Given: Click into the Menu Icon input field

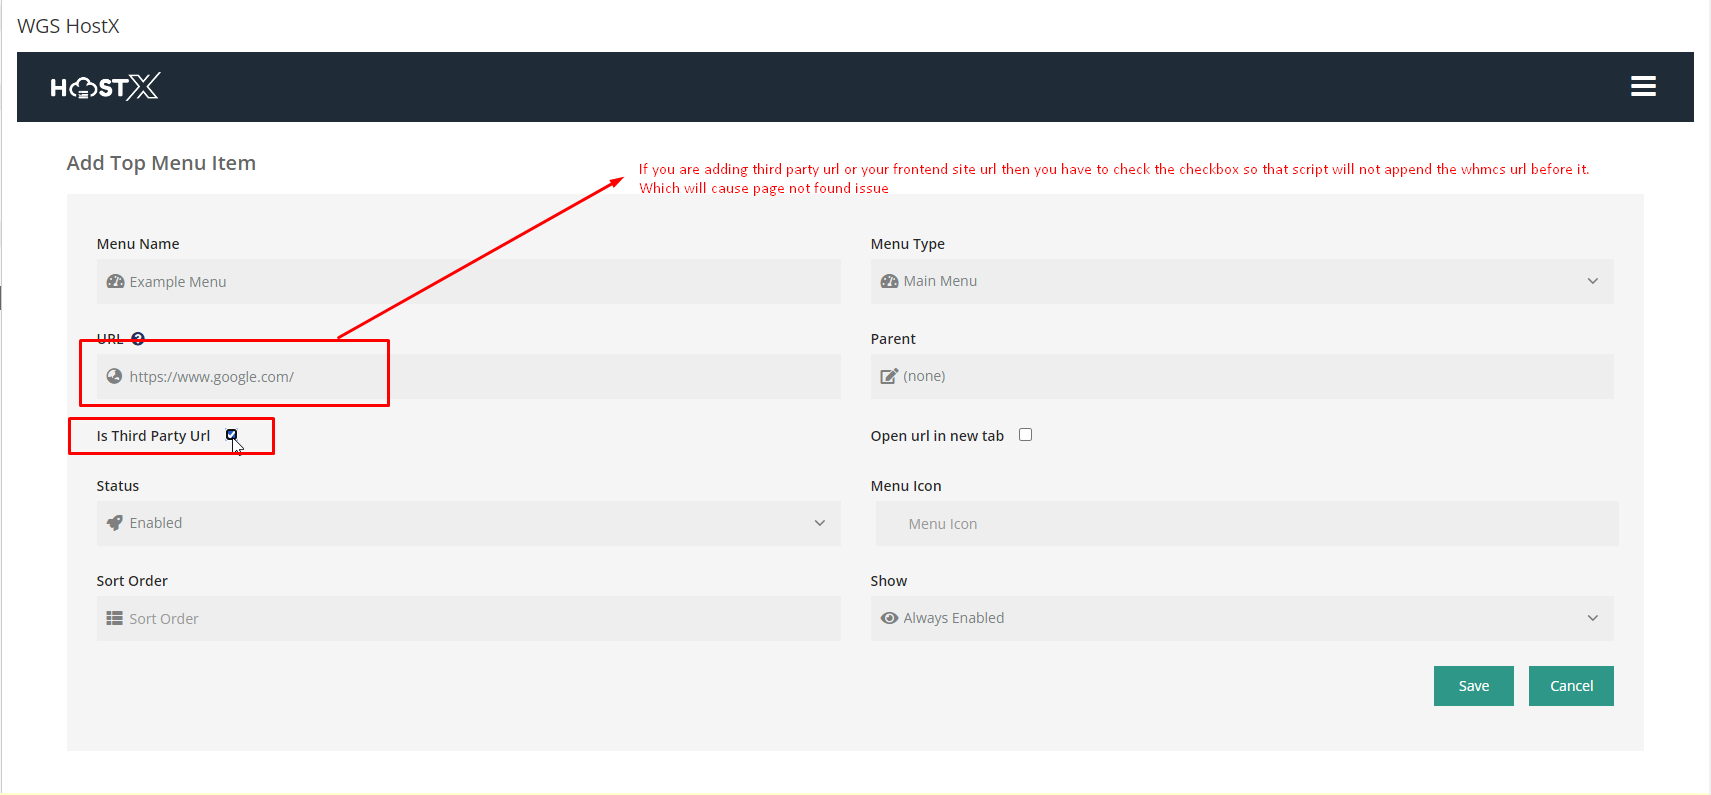Looking at the screenshot, I should pos(1245,524).
